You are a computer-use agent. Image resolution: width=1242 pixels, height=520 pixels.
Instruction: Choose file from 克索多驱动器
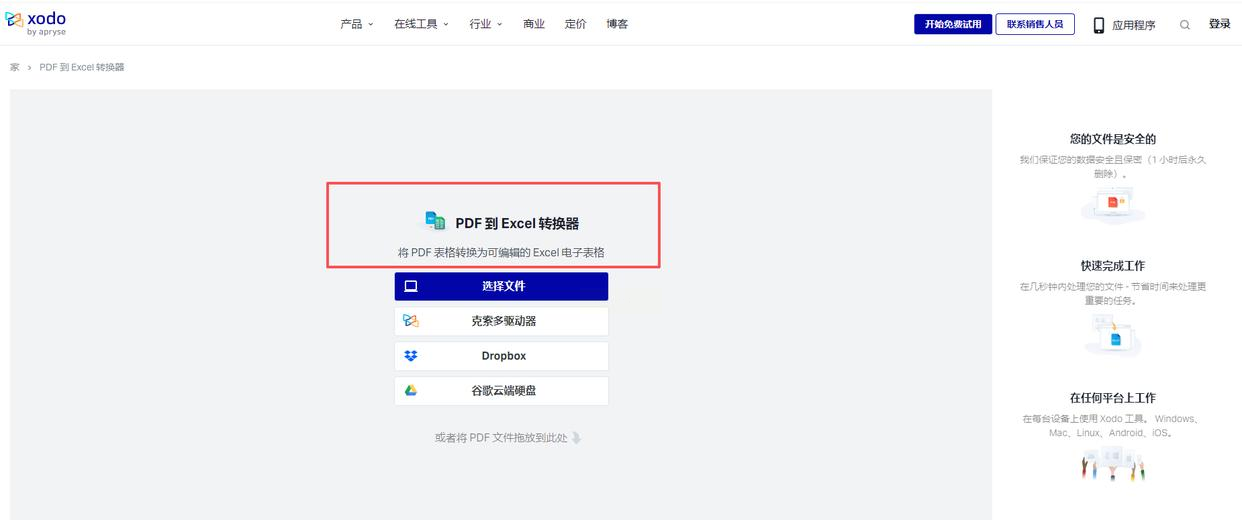(501, 321)
